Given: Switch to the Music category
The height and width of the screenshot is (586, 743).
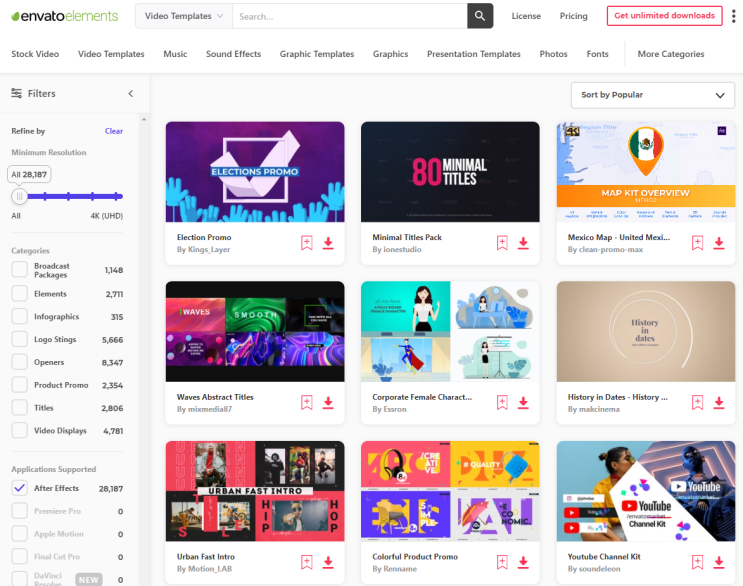Looking at the screenshot, I should click(x=175, y=54).
